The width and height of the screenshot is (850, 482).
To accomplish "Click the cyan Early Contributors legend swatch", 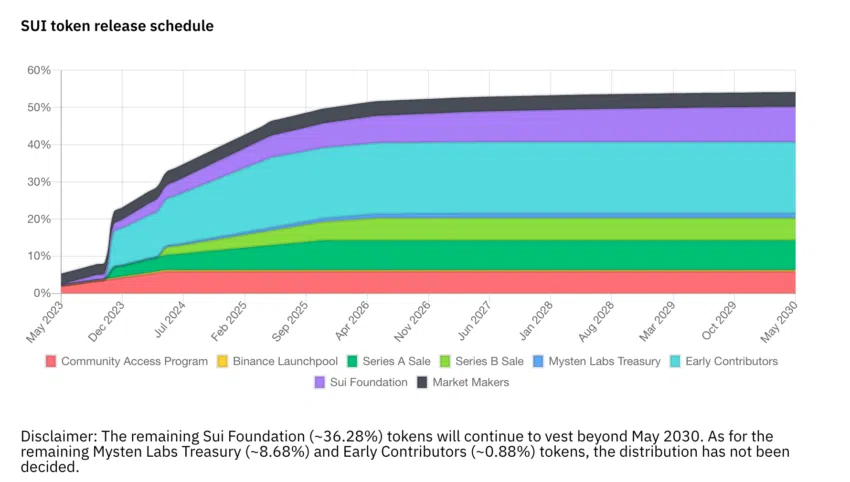I will (x=675, y=361).
